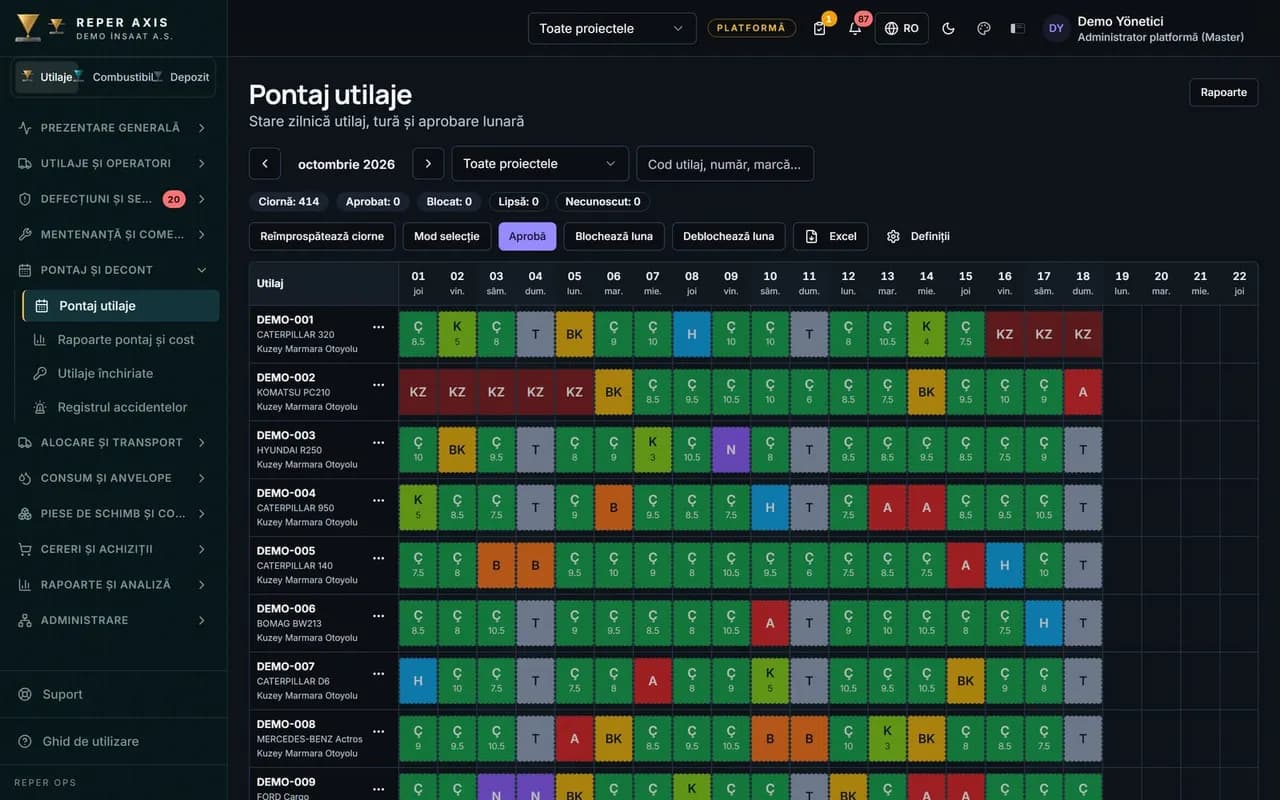Open the Toate proiectele header dropdown

[x=612, y=28]
